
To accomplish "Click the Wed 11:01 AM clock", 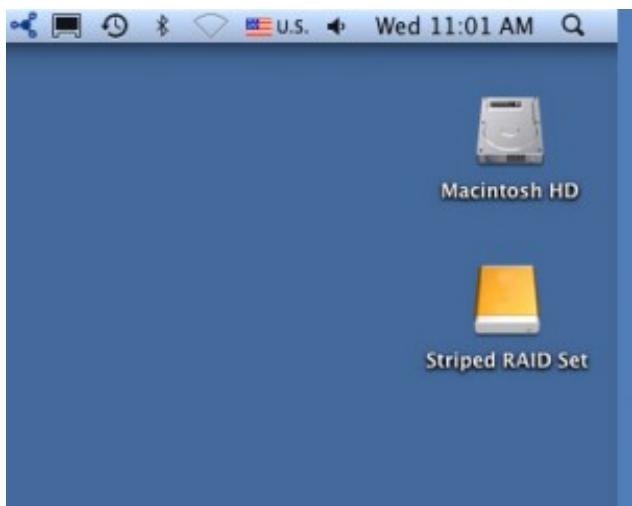I will [454, 27].
